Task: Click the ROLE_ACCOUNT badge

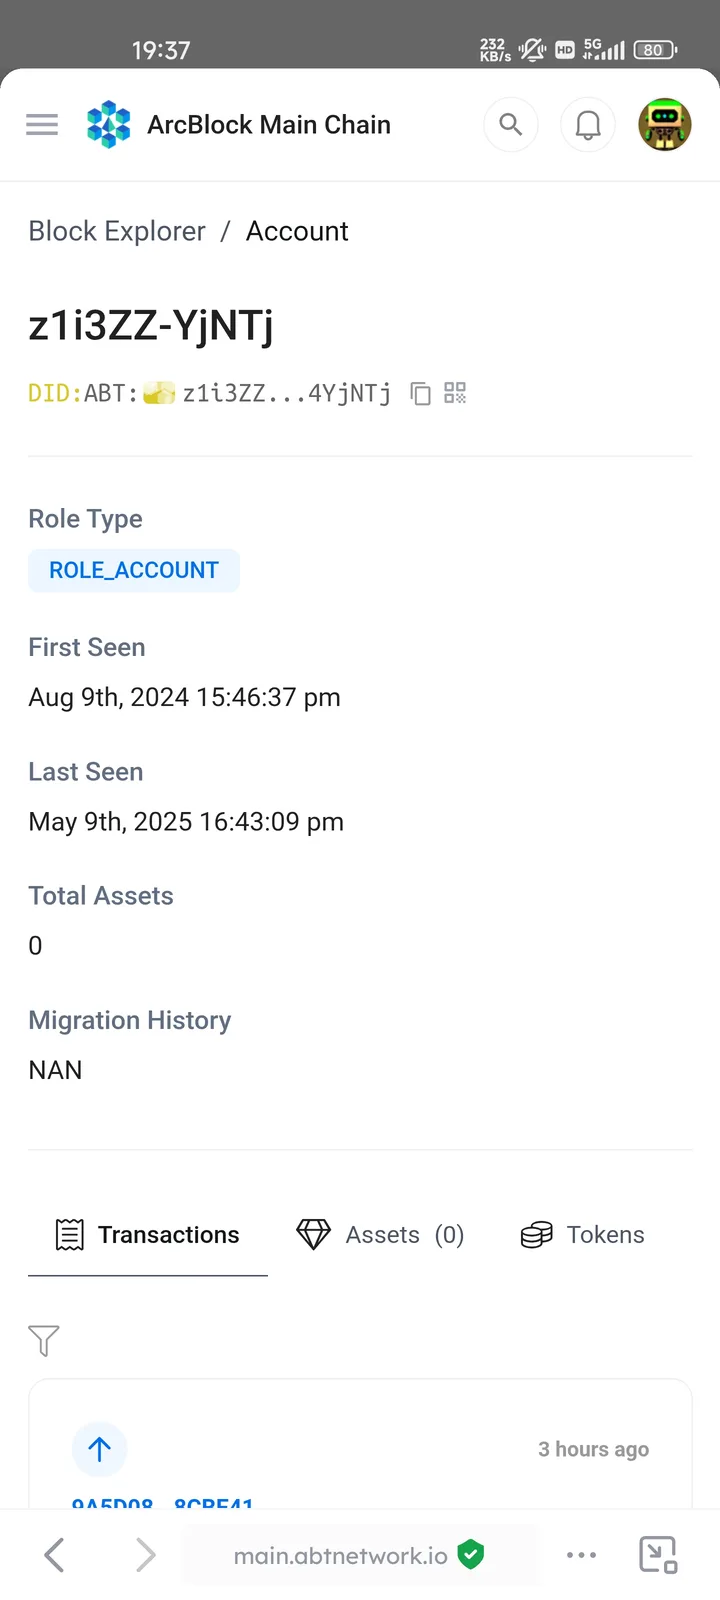Action: pos(134,570)
